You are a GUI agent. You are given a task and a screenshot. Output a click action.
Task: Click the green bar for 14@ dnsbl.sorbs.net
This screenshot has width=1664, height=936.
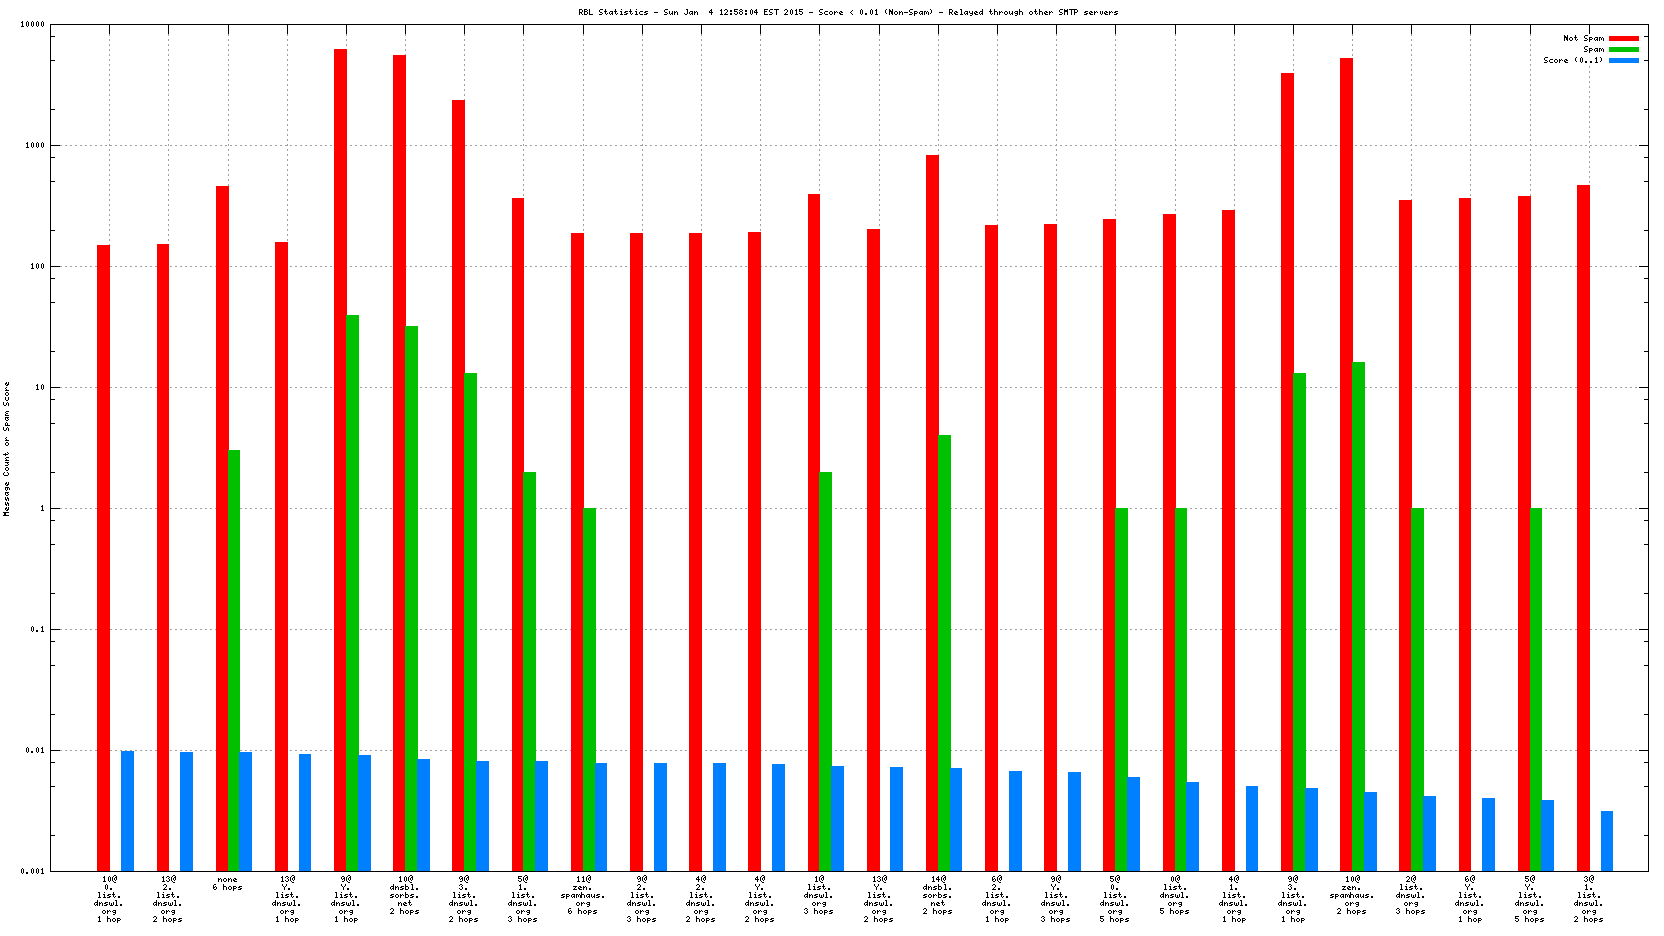click(944, 652)
